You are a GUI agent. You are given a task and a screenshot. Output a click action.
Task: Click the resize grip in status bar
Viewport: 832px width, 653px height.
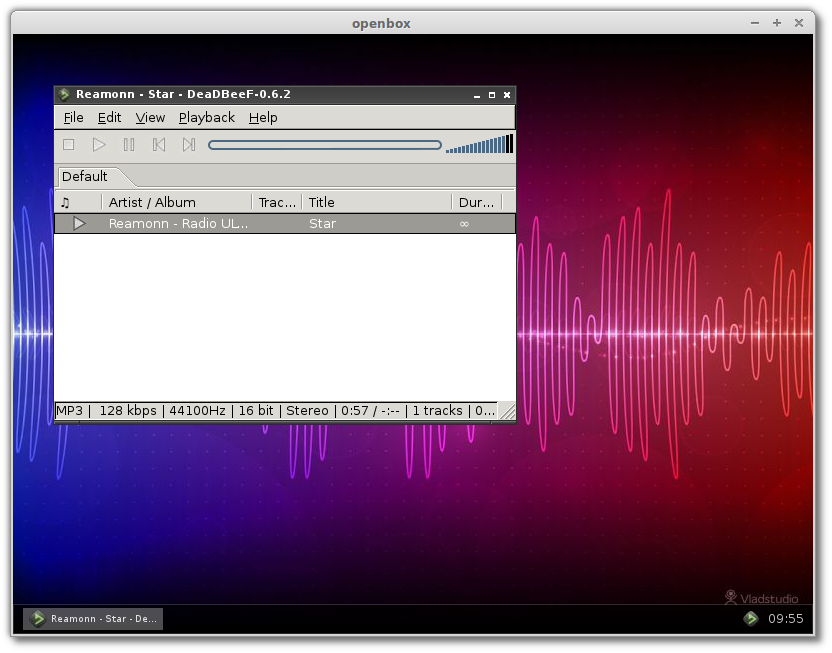point(507,411)
